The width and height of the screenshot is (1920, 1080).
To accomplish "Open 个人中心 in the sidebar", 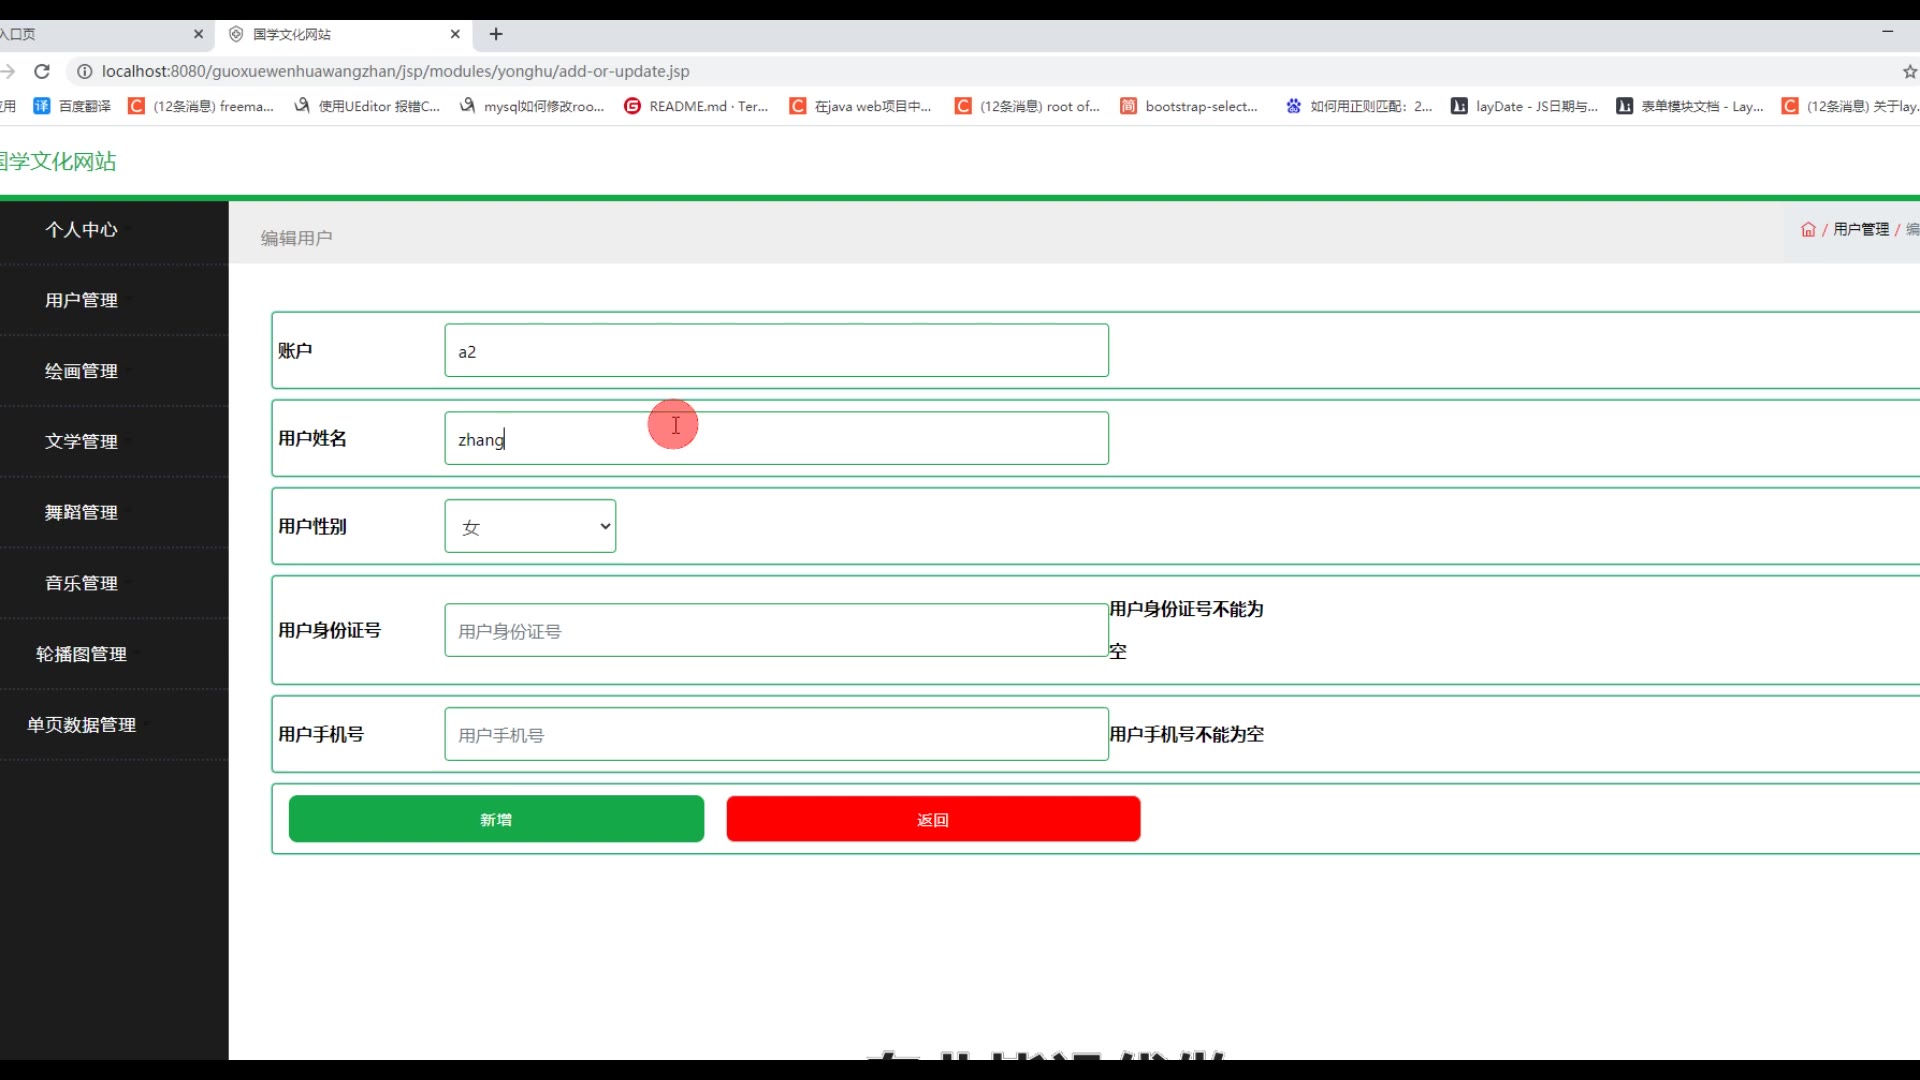I will click(81, 230).
